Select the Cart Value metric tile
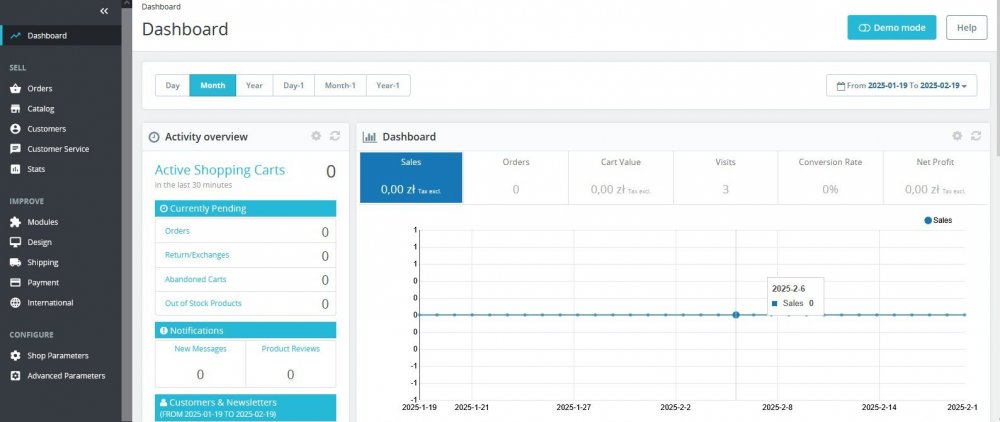This screenshot has width=1000, height=422. pyautogui.click(x=621, y=177)
